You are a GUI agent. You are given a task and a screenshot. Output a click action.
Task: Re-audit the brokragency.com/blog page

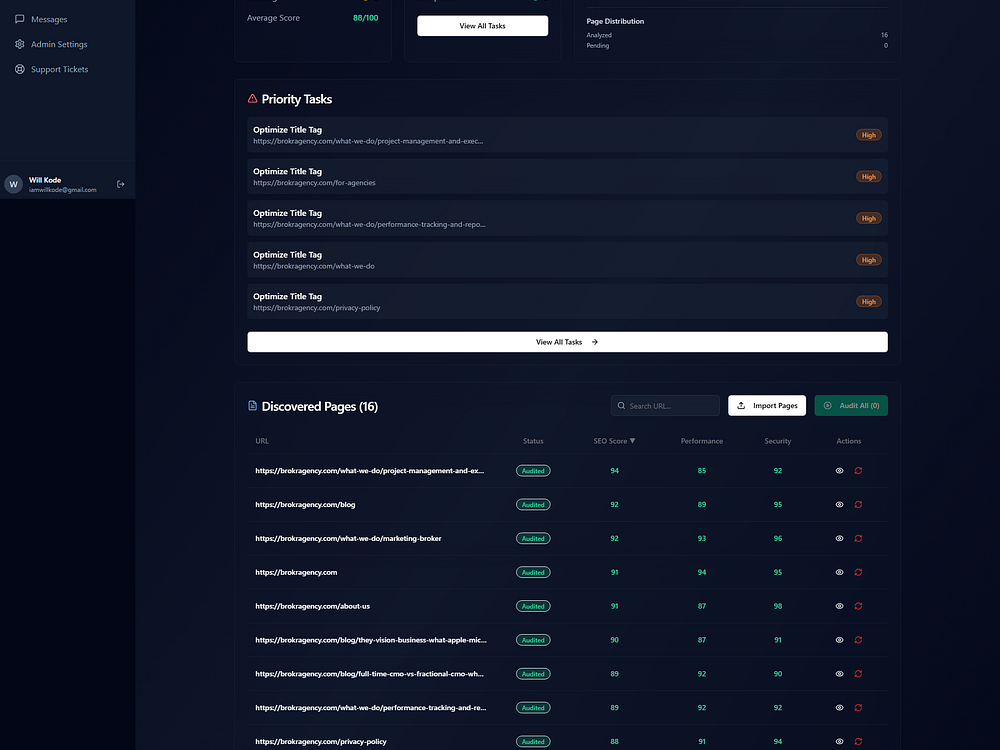(x=858, y=504)
